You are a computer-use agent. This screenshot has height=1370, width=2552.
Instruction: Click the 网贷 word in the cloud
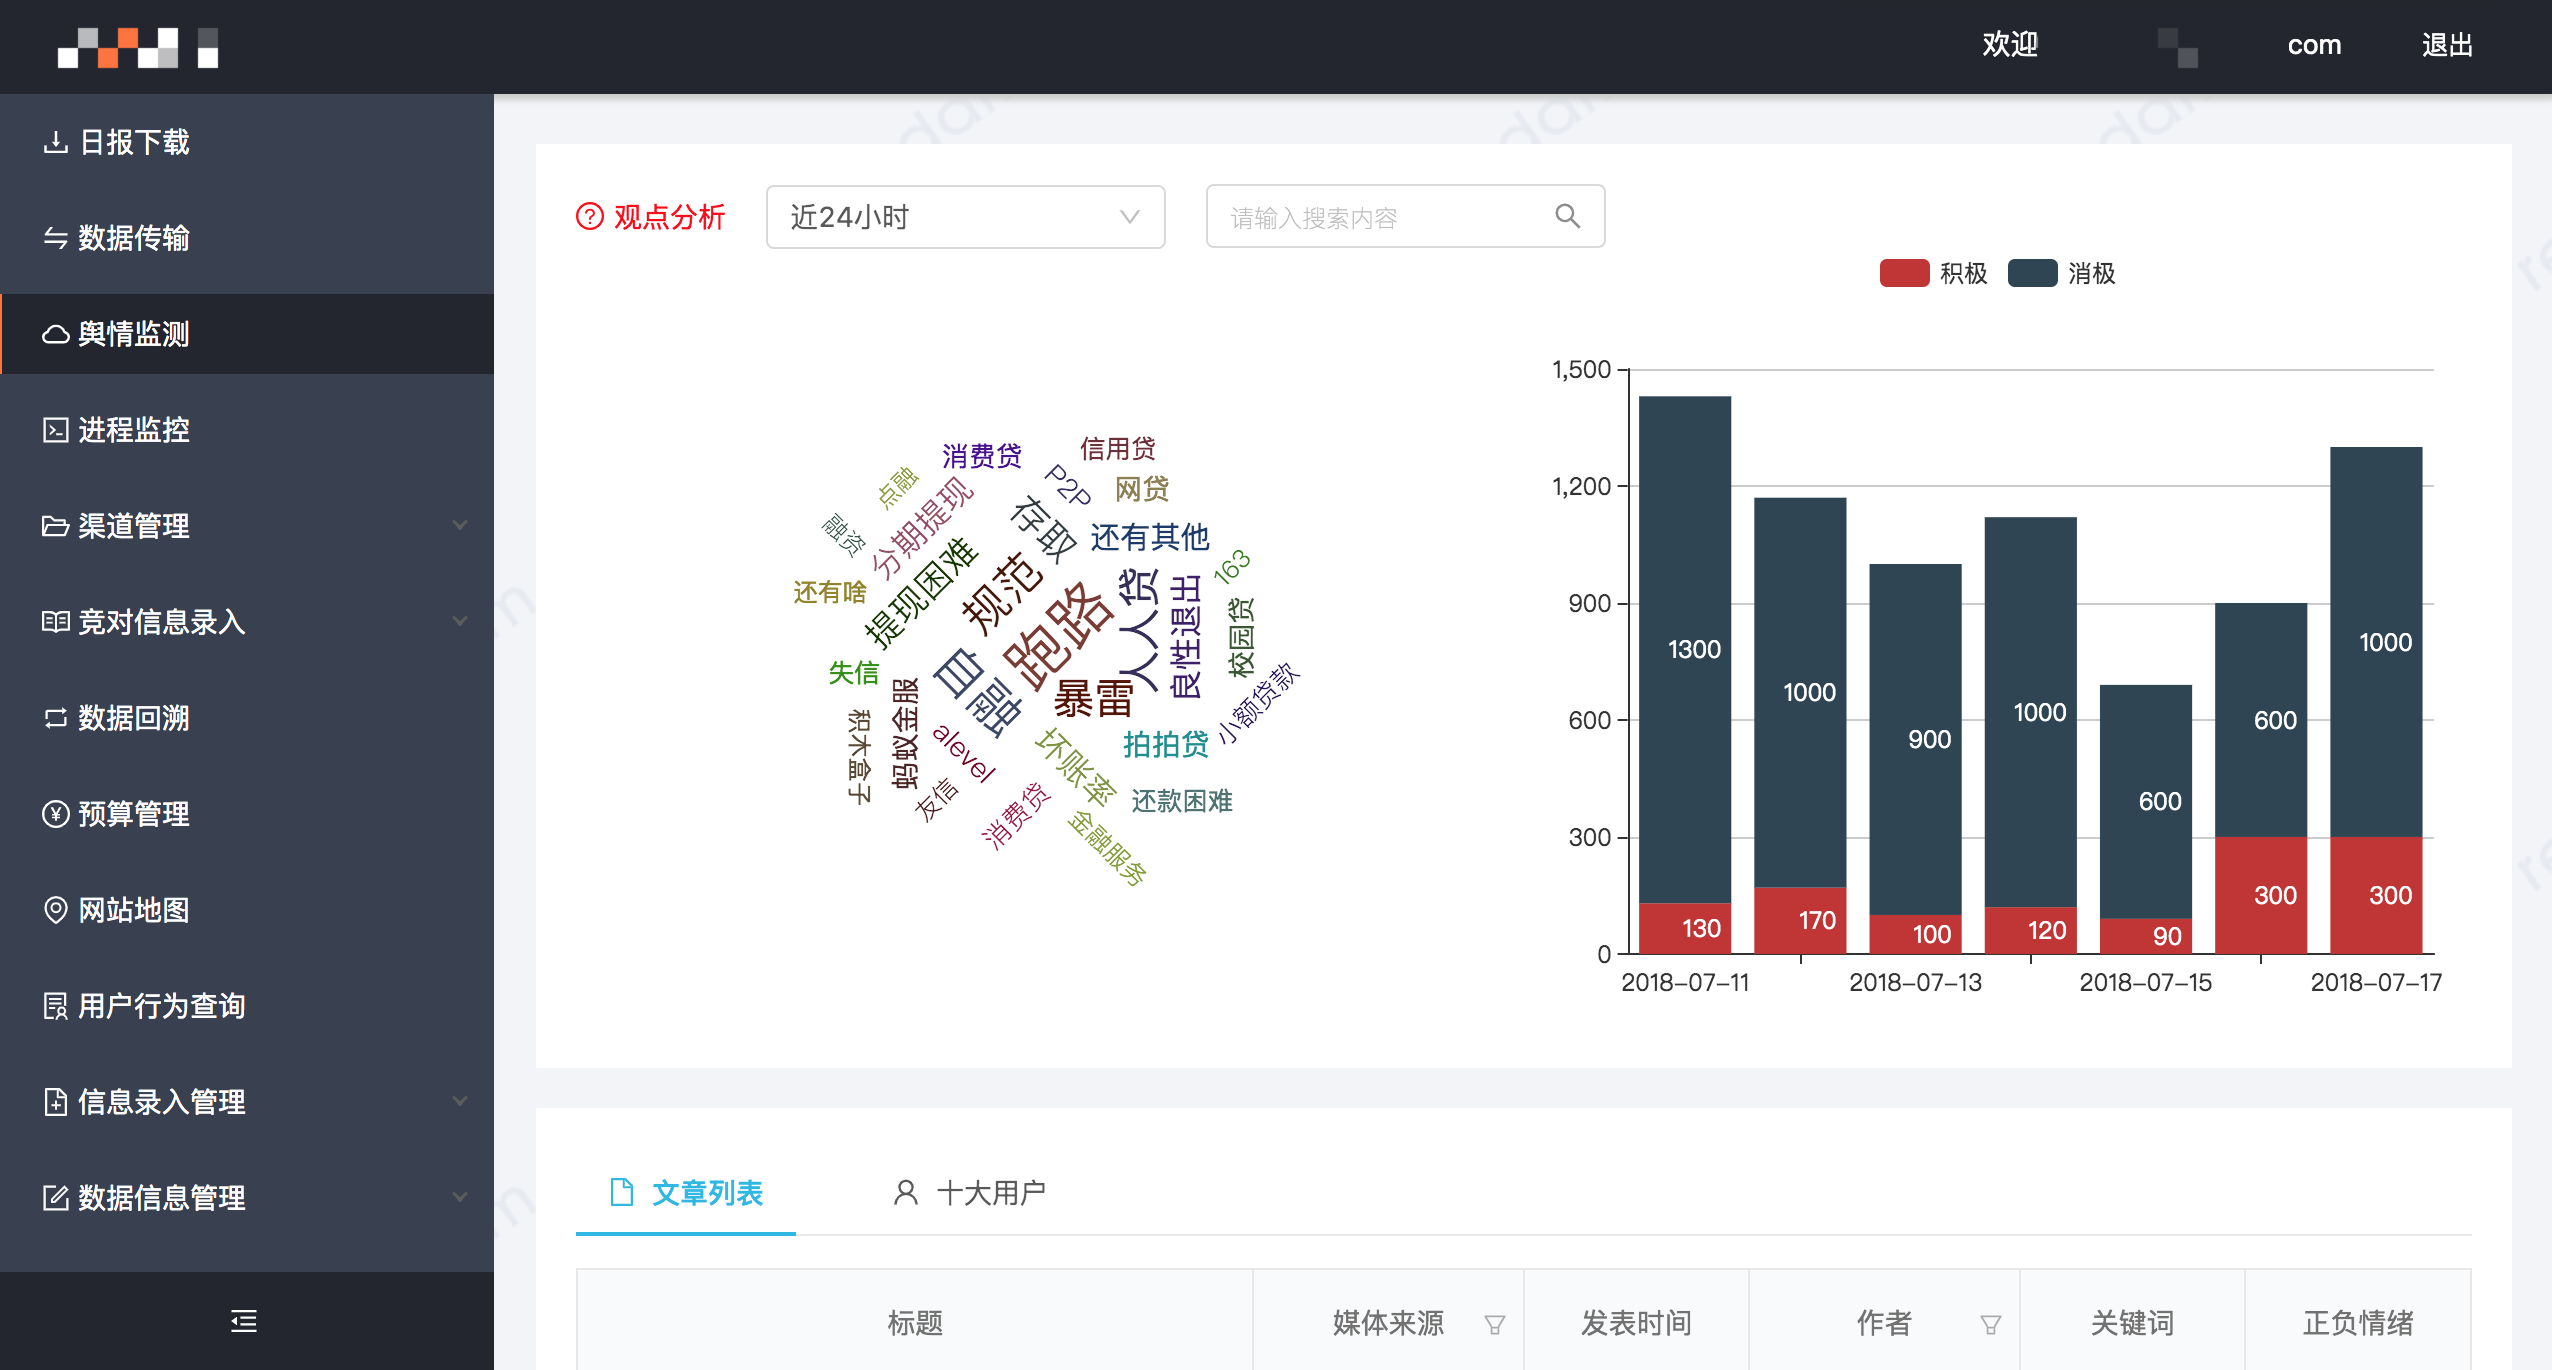1142,488
